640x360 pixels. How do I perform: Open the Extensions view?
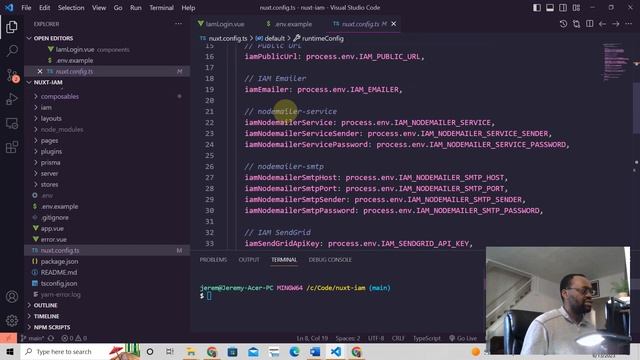(12, 147)
